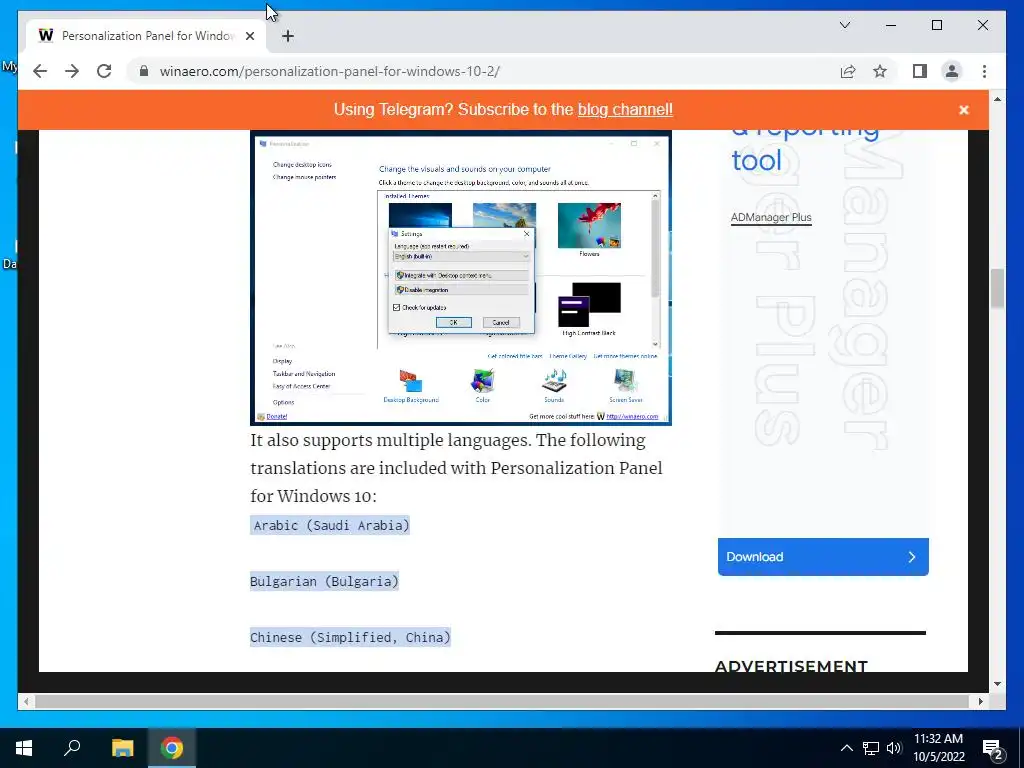Open the clock and date flyout
The width and height of the screenshot is (1024, 768).
tap(938, 748)
